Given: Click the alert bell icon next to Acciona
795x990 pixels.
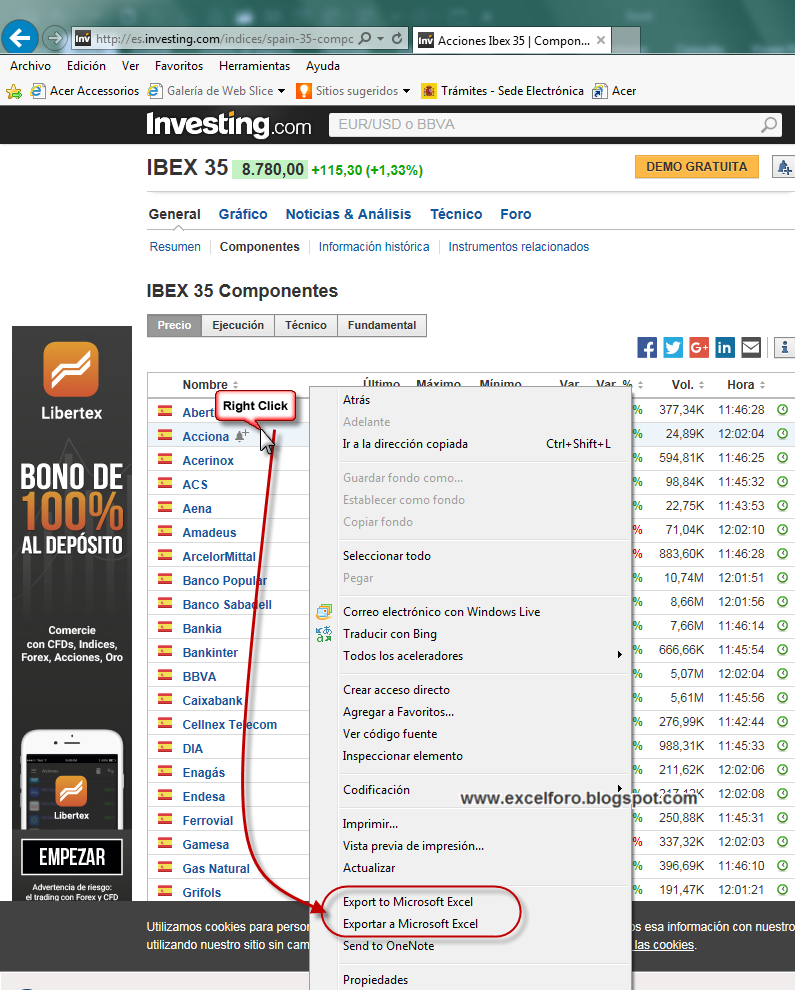Looking at the screenshot, I should tap(241, 436).
